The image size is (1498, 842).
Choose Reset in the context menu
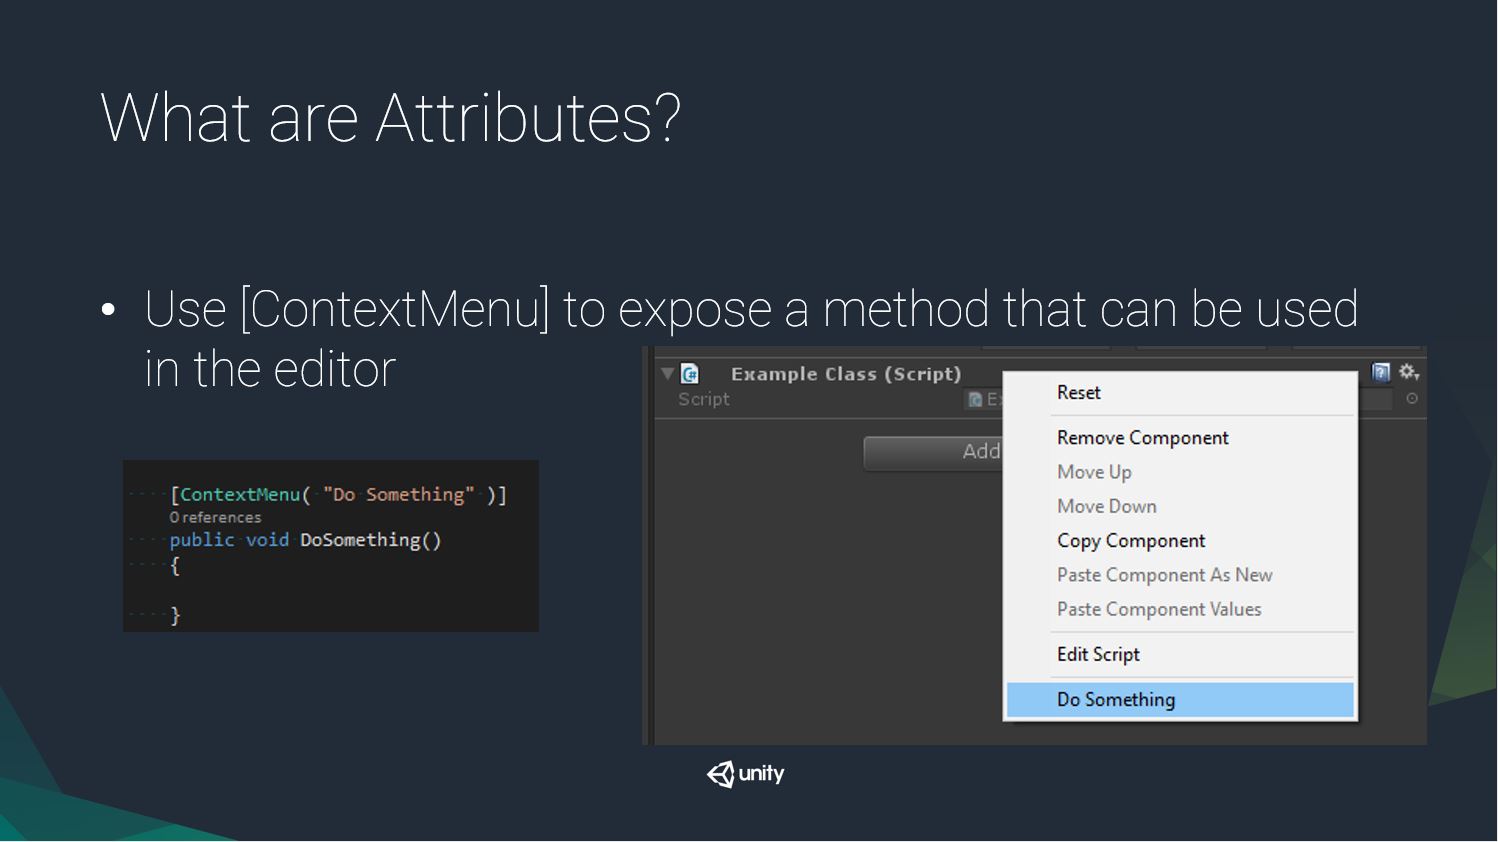[x=1180, y=393]
